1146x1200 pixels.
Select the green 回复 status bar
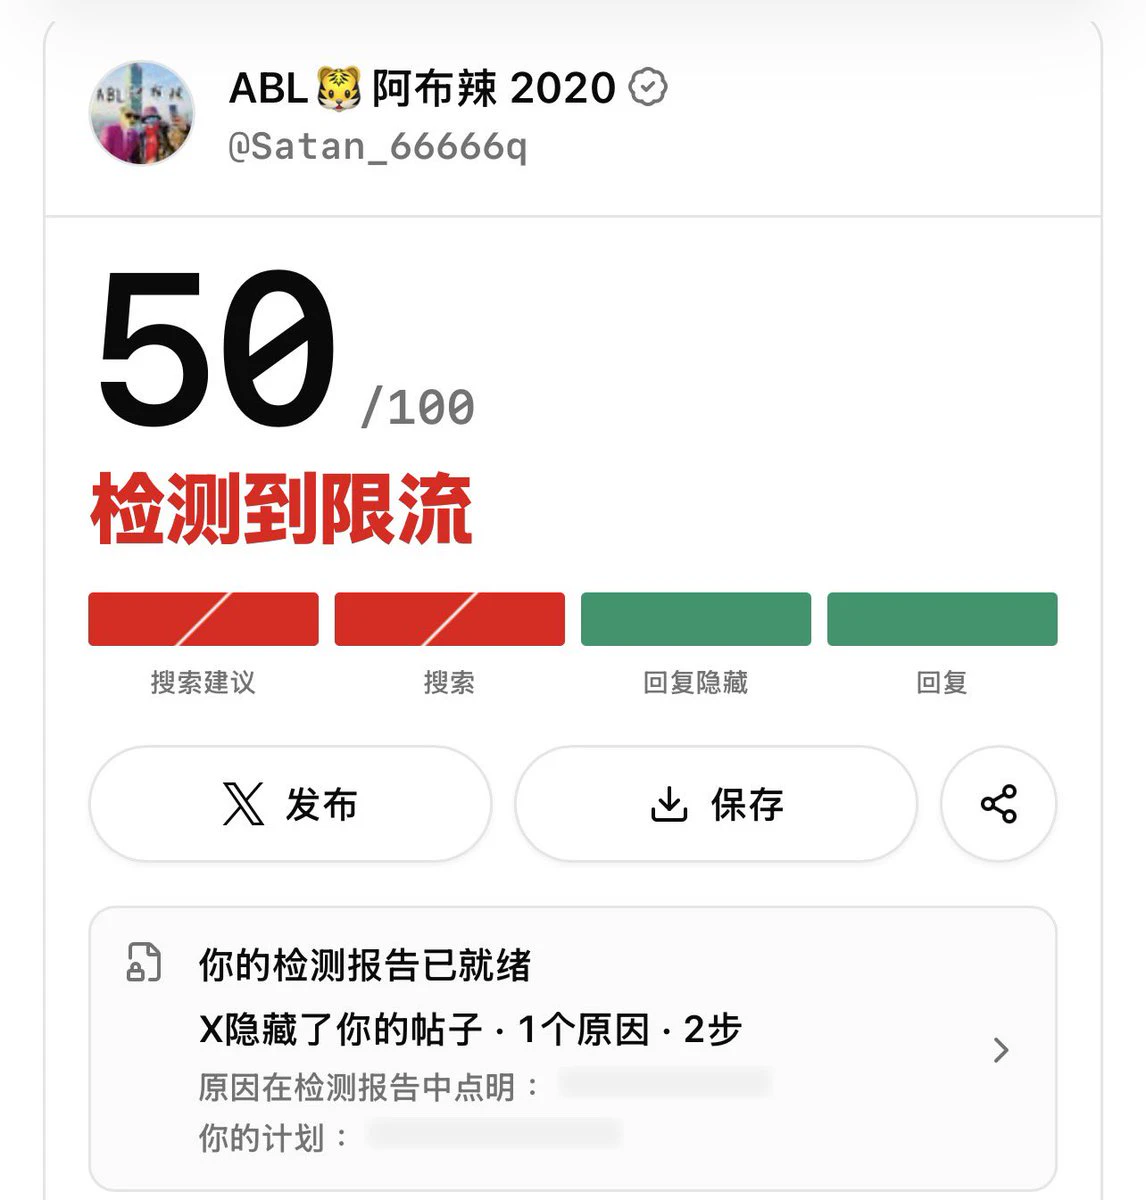[942, 619]
